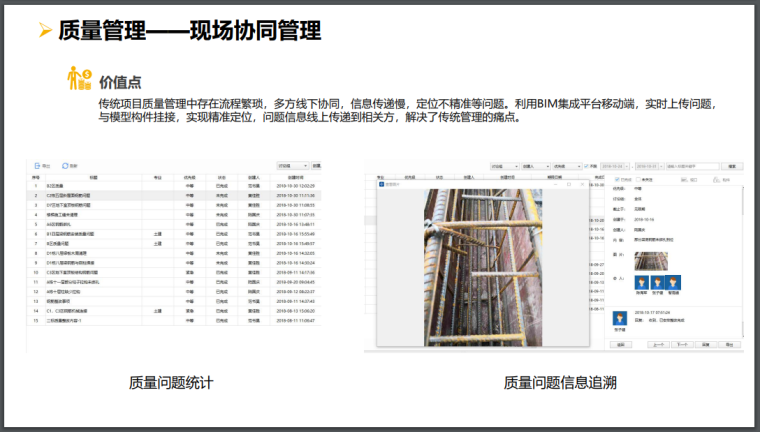Click the refresh icon in left table toolbar
Screen dimensions: 760x432
pos(66,165)
